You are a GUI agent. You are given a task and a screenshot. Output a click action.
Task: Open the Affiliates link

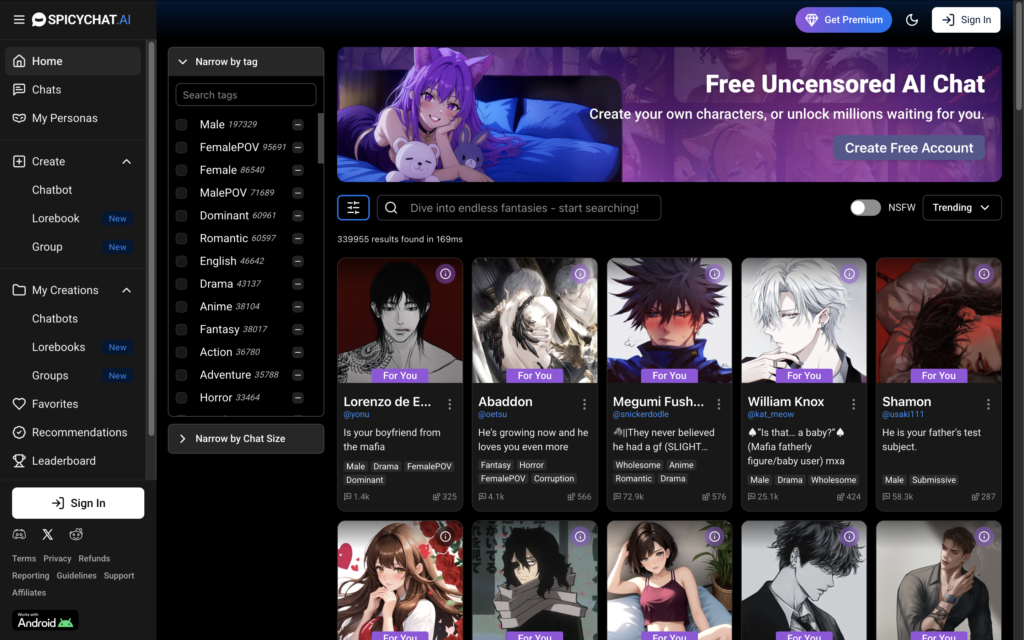(x=29, y=592)
